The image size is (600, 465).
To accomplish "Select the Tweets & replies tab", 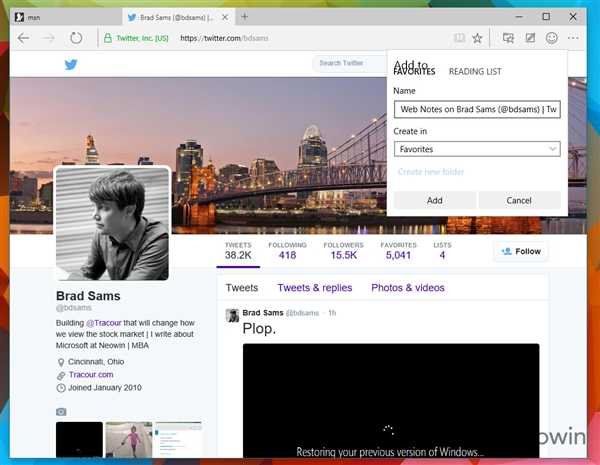I will click(314, 288).
